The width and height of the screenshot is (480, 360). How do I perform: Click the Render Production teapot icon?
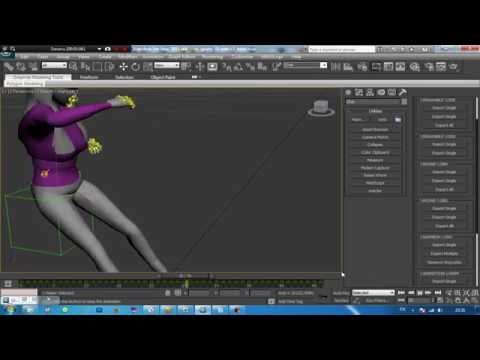click(x=453, y=67)
